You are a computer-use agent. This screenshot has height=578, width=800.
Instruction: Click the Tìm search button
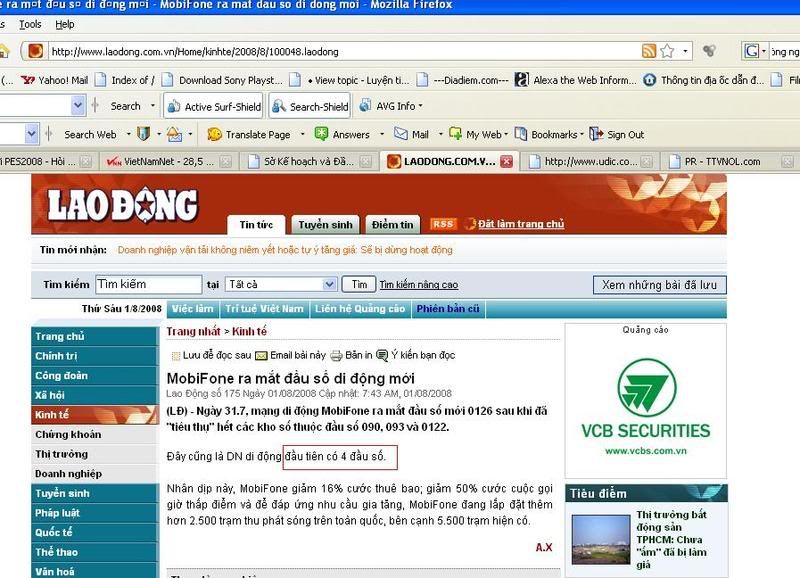(359, 284)
